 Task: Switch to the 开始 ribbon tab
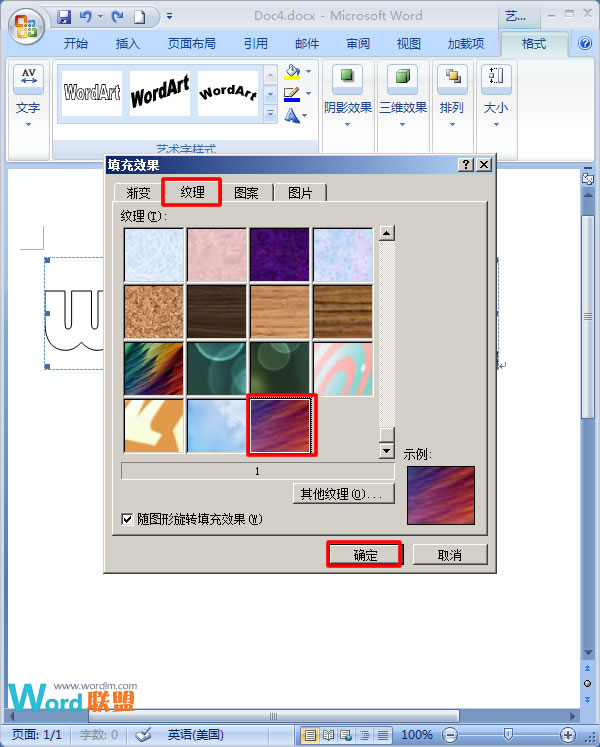[76, 44]
